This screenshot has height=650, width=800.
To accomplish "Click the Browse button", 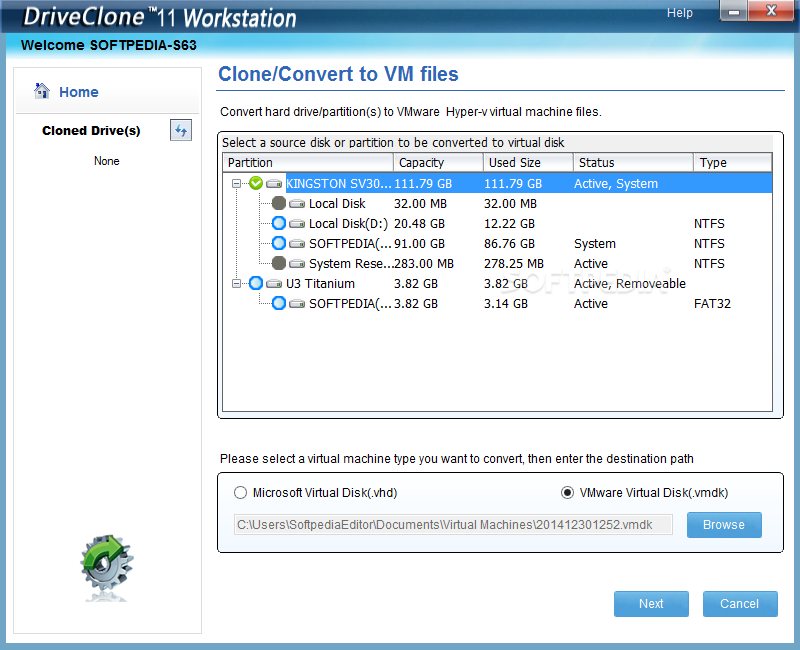I will point(724,525).
